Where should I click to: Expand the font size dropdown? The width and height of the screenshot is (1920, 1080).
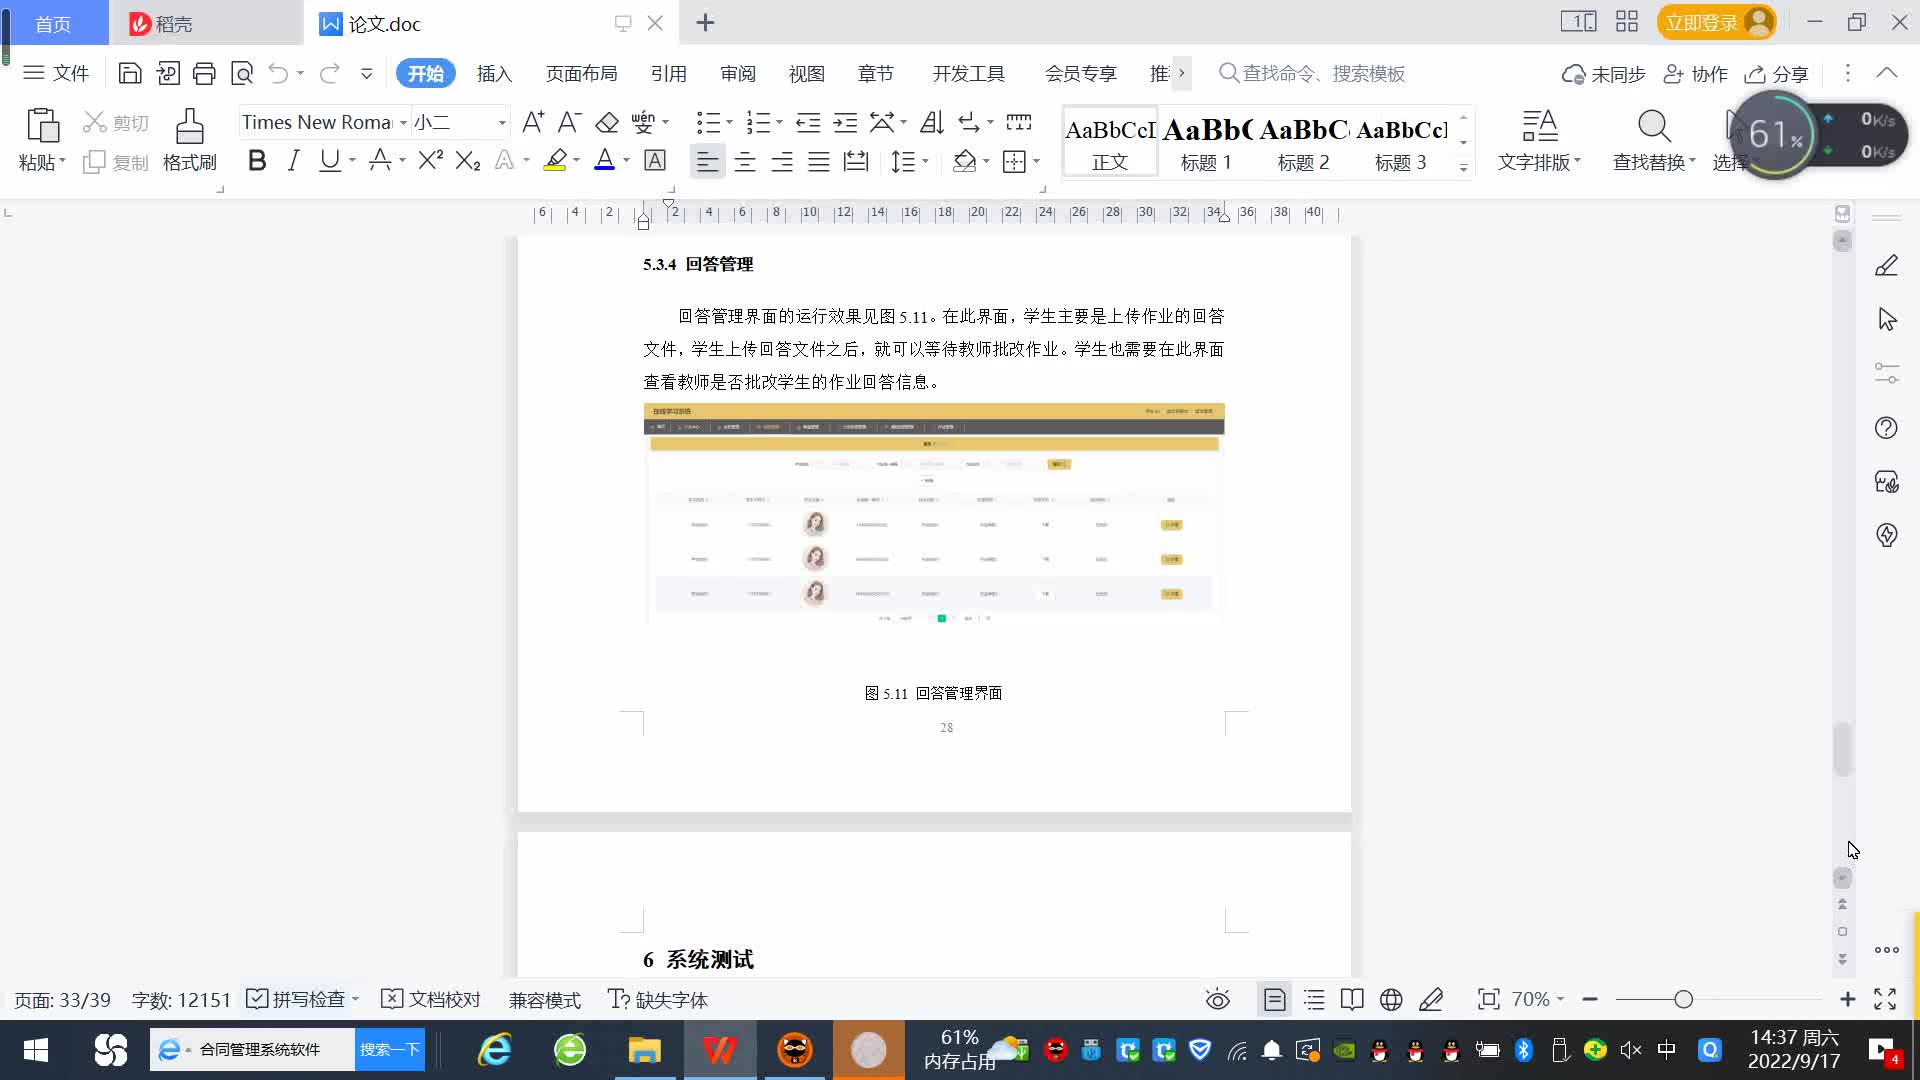[502, 123]
